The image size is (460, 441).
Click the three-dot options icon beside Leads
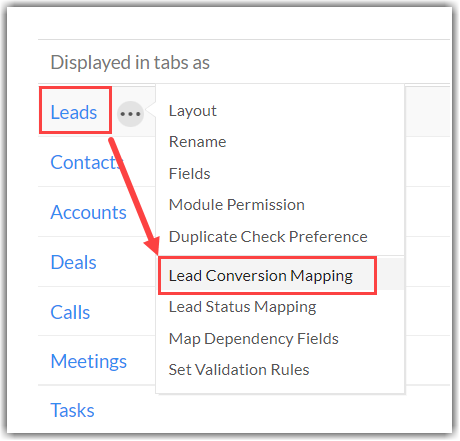click(130, 114)
